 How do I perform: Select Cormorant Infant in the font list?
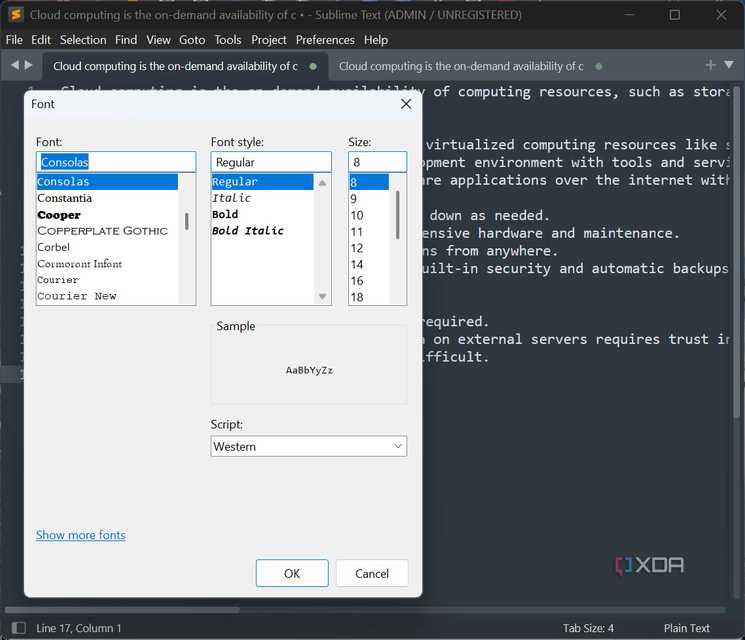[x=107, y=264]
